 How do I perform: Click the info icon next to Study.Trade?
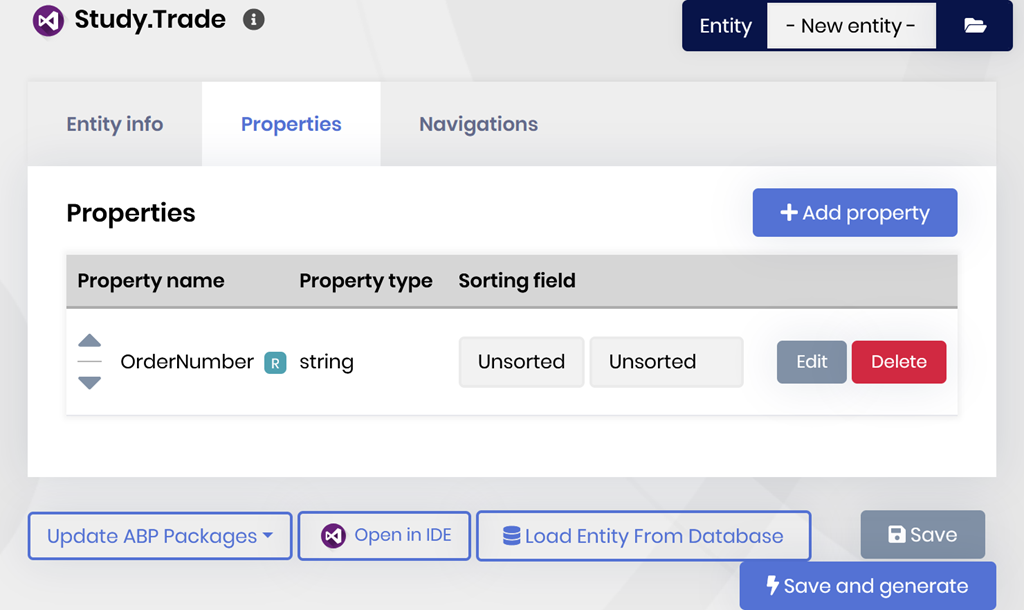click(254, 20)
